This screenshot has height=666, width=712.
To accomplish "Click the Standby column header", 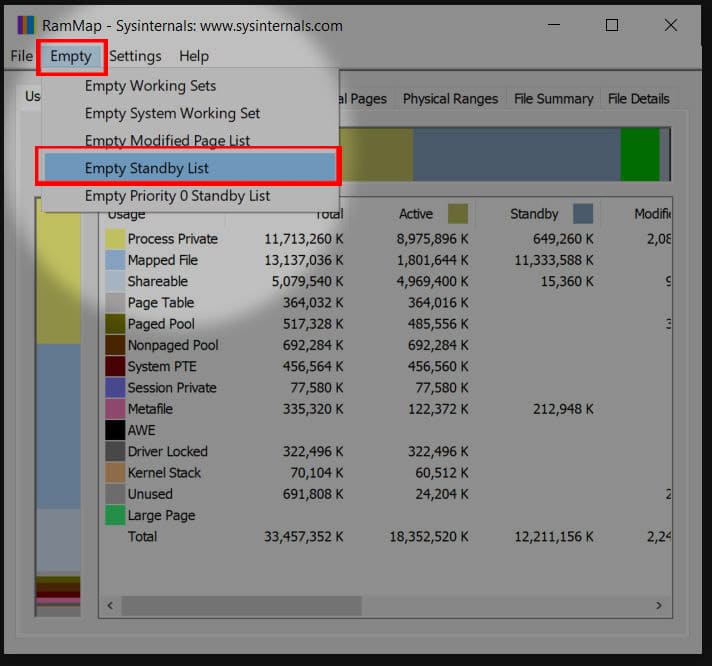I will point(534,214).
